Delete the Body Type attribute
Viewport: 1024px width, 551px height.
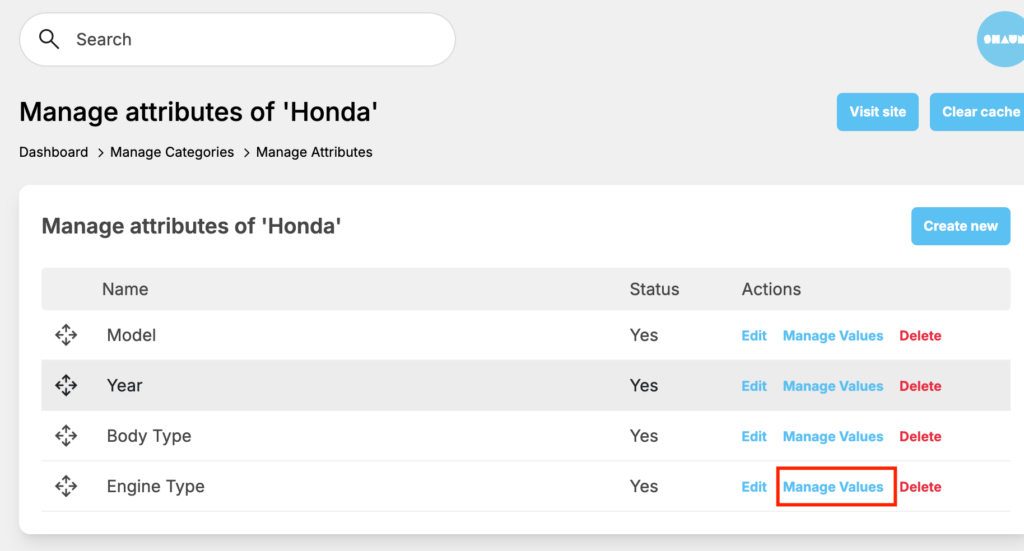click(x=920, y=437)
